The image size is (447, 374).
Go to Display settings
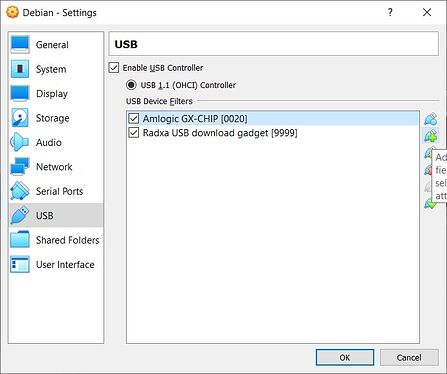[56, 93]
